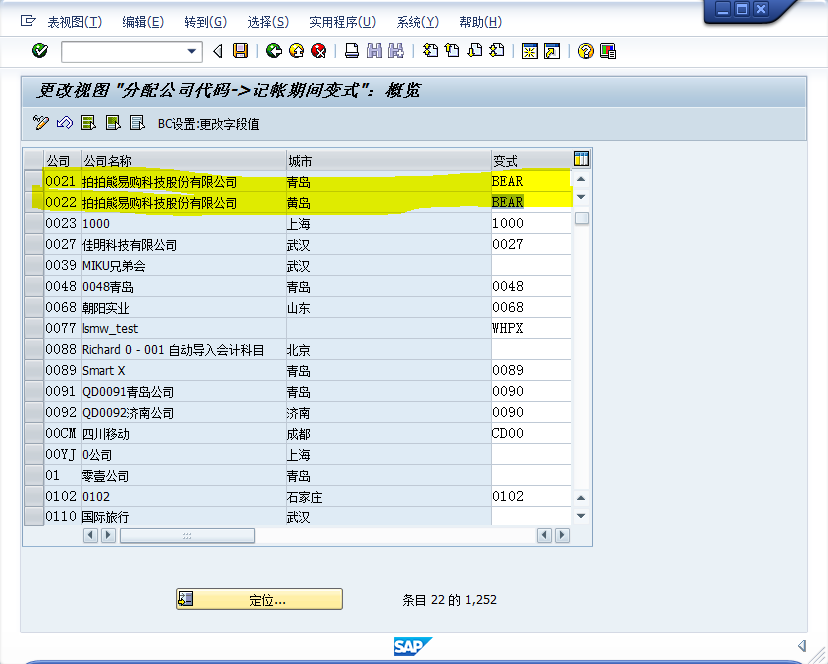Select the row for company 0027
This screenshot has height=664, width=828.
(x=34, y=244)
